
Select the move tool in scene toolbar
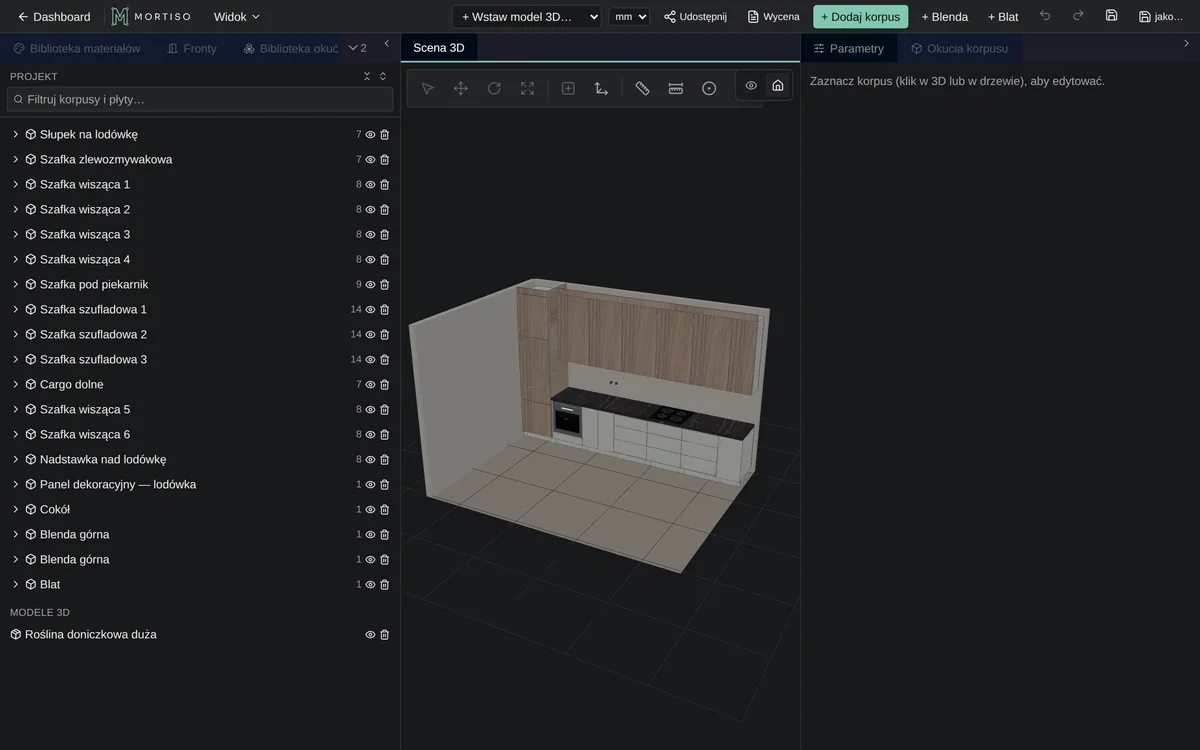pyautogui.click(x=461, y=88)
